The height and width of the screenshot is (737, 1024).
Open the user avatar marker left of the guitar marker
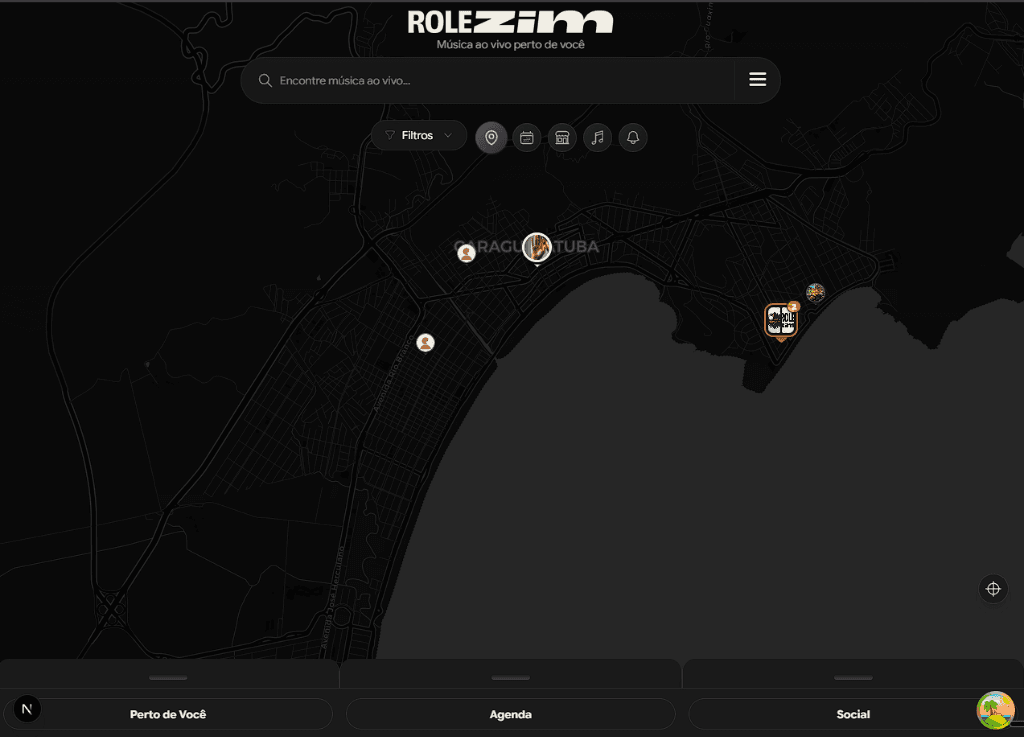pyautogui.click(x=466, y=253)
